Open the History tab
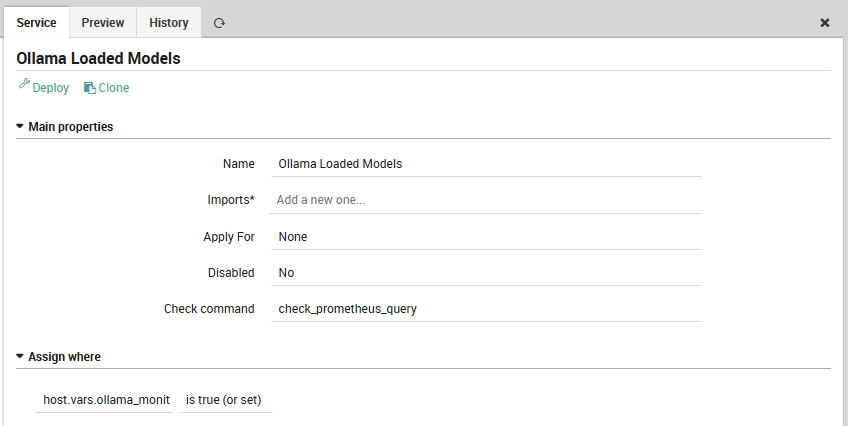This screenshot has height=426, width=848. pos(169,23)
